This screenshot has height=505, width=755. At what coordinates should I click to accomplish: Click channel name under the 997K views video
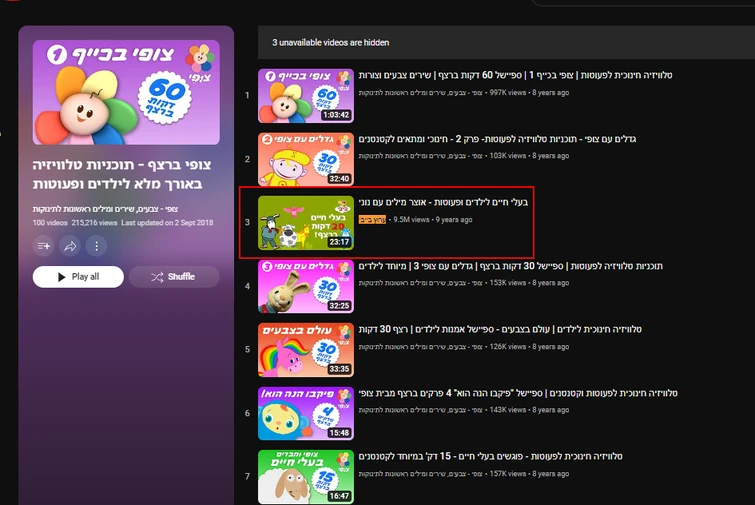point(420,92)
